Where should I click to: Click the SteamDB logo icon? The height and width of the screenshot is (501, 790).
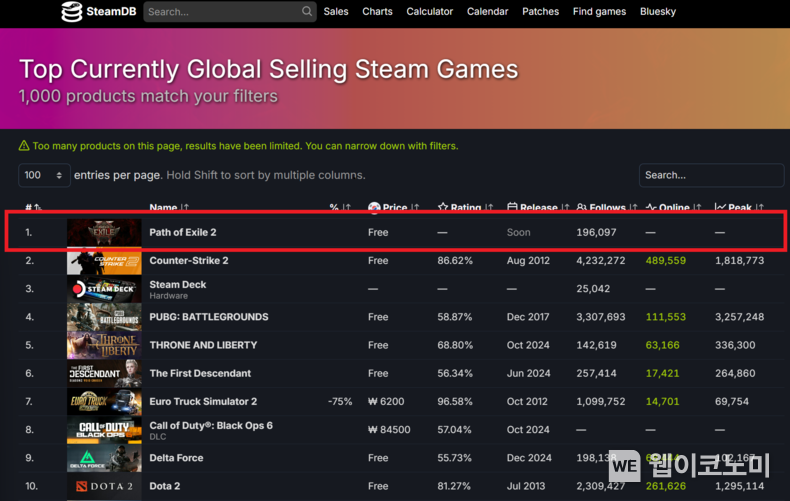tap(72, 12)
